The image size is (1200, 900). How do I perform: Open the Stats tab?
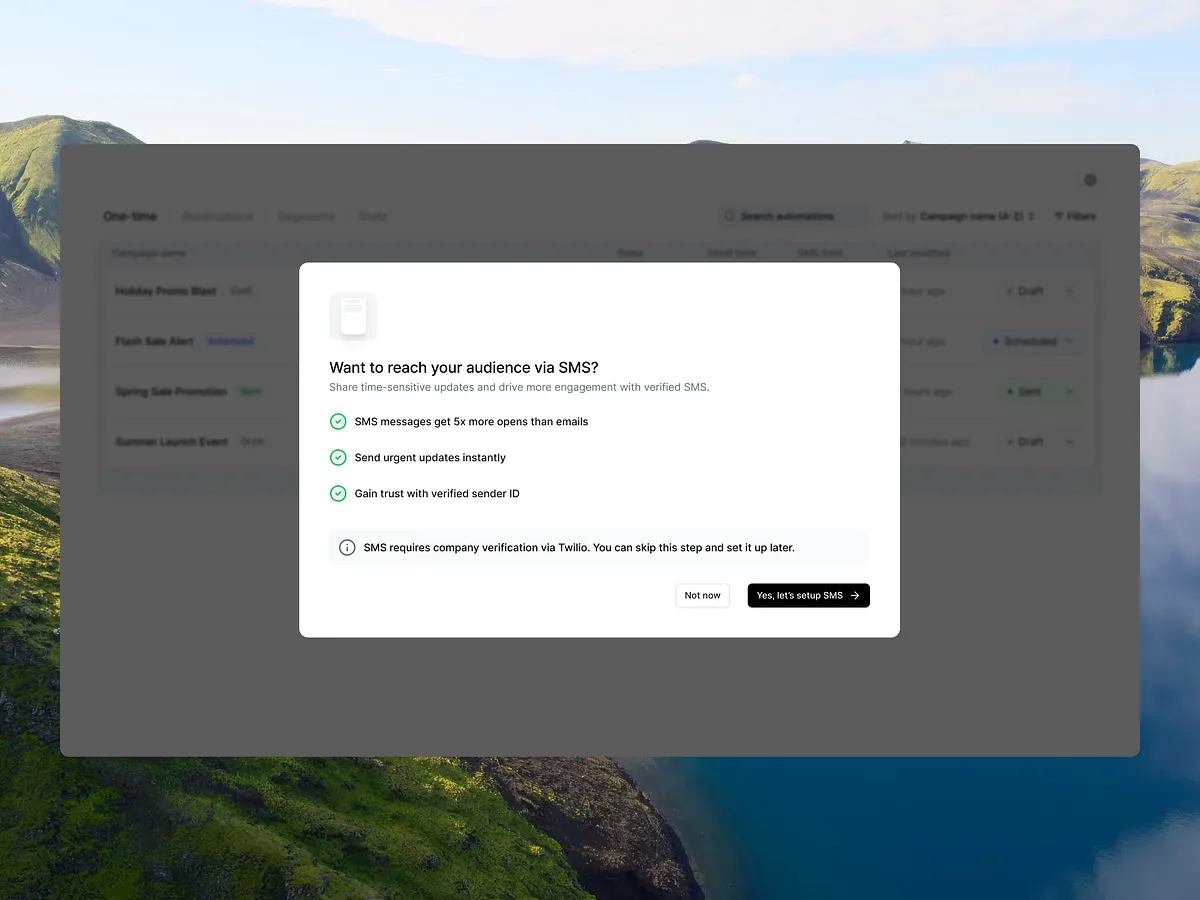coord(371,216)
